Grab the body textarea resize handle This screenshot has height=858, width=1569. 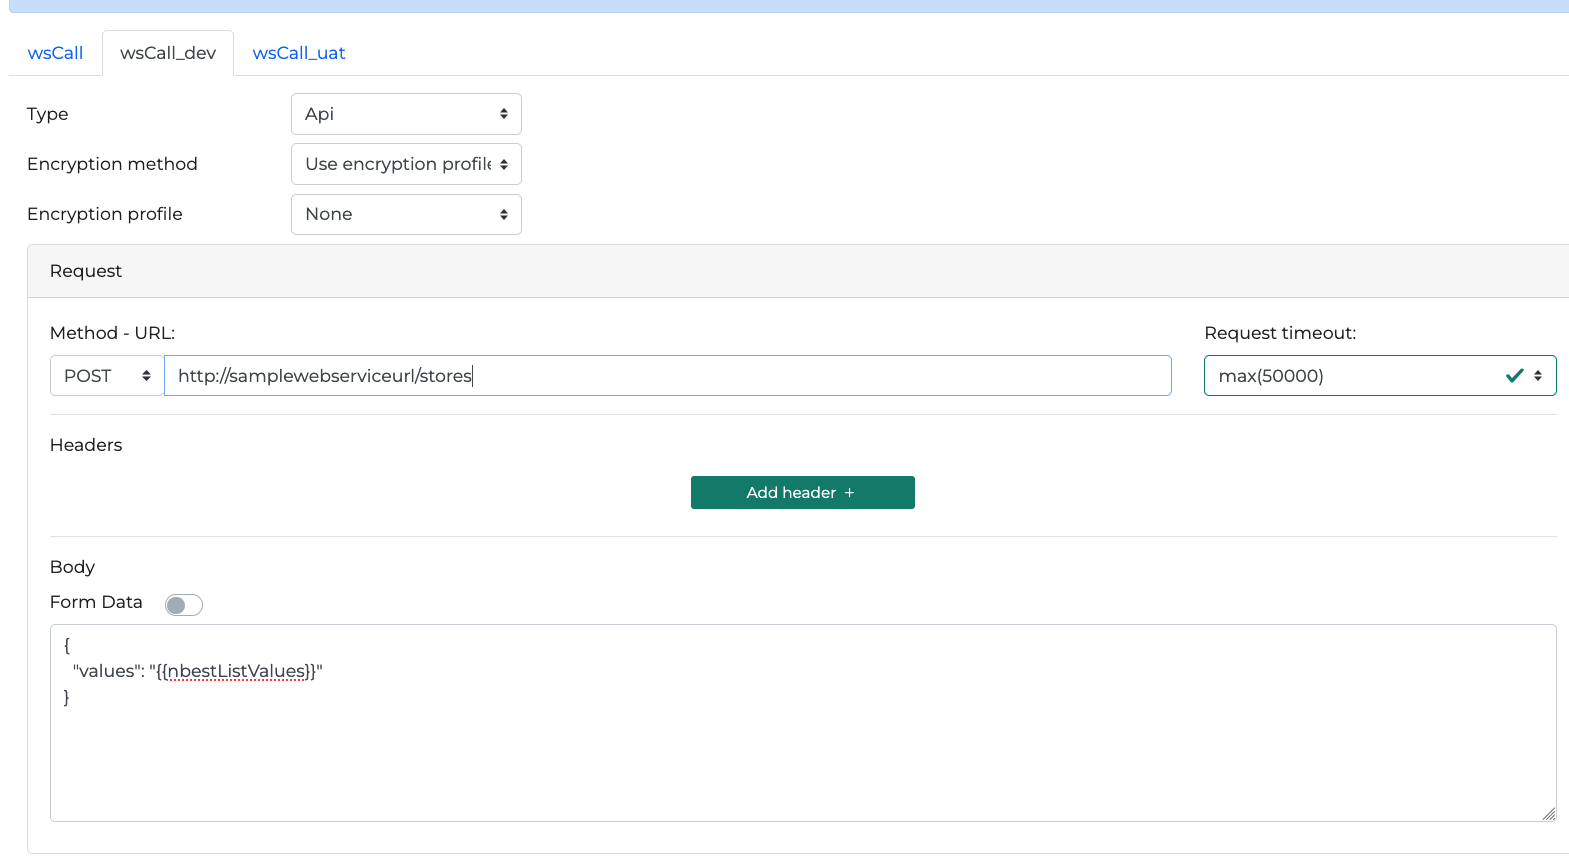tap(1548, 814)
